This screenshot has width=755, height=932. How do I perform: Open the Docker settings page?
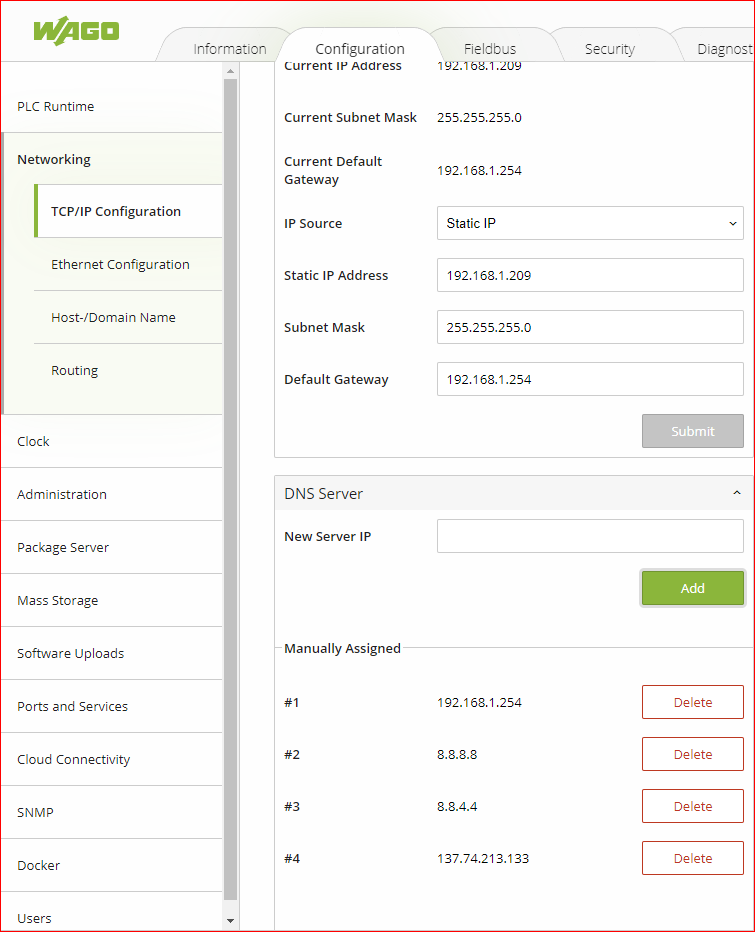click(x=38, y=865)
